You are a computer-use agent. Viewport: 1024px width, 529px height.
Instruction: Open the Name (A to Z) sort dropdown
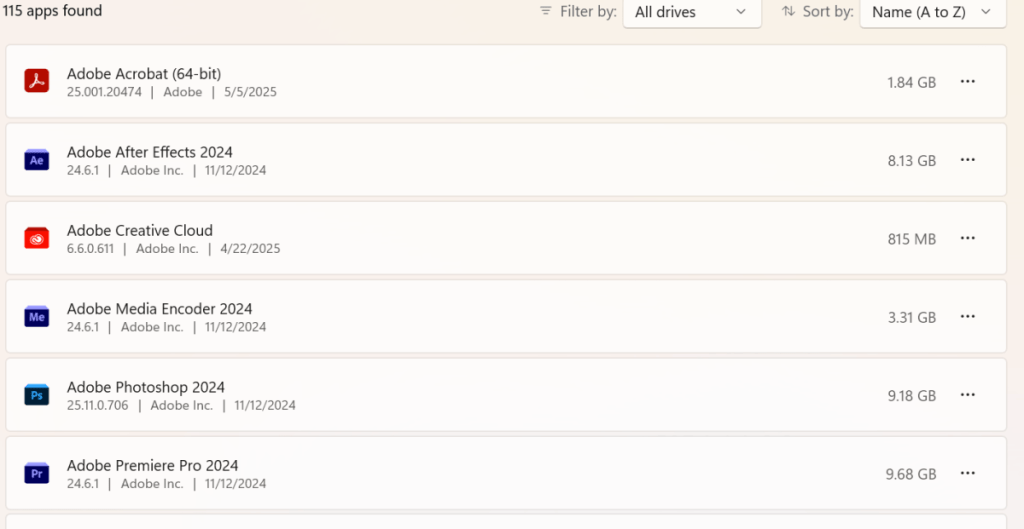click(x=932, y=12)
